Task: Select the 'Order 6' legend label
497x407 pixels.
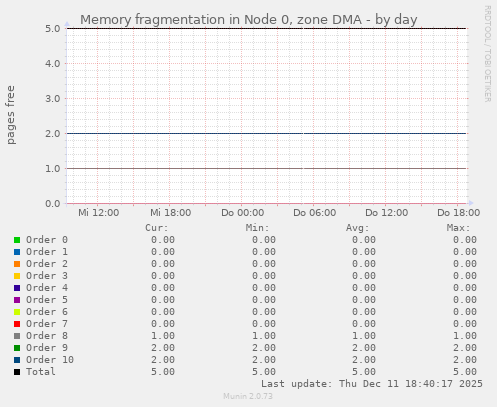Action: (x=47, y=312)
